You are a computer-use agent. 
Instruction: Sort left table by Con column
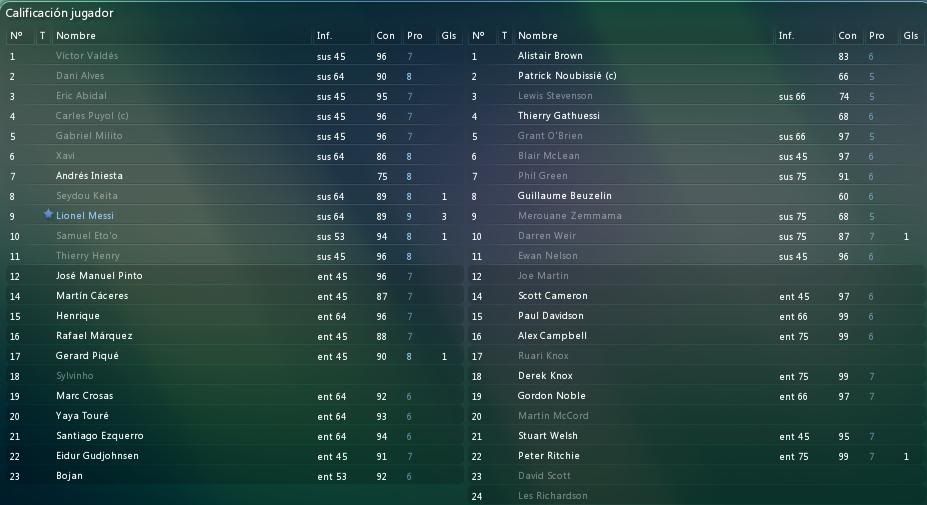(x=385, y=36)
